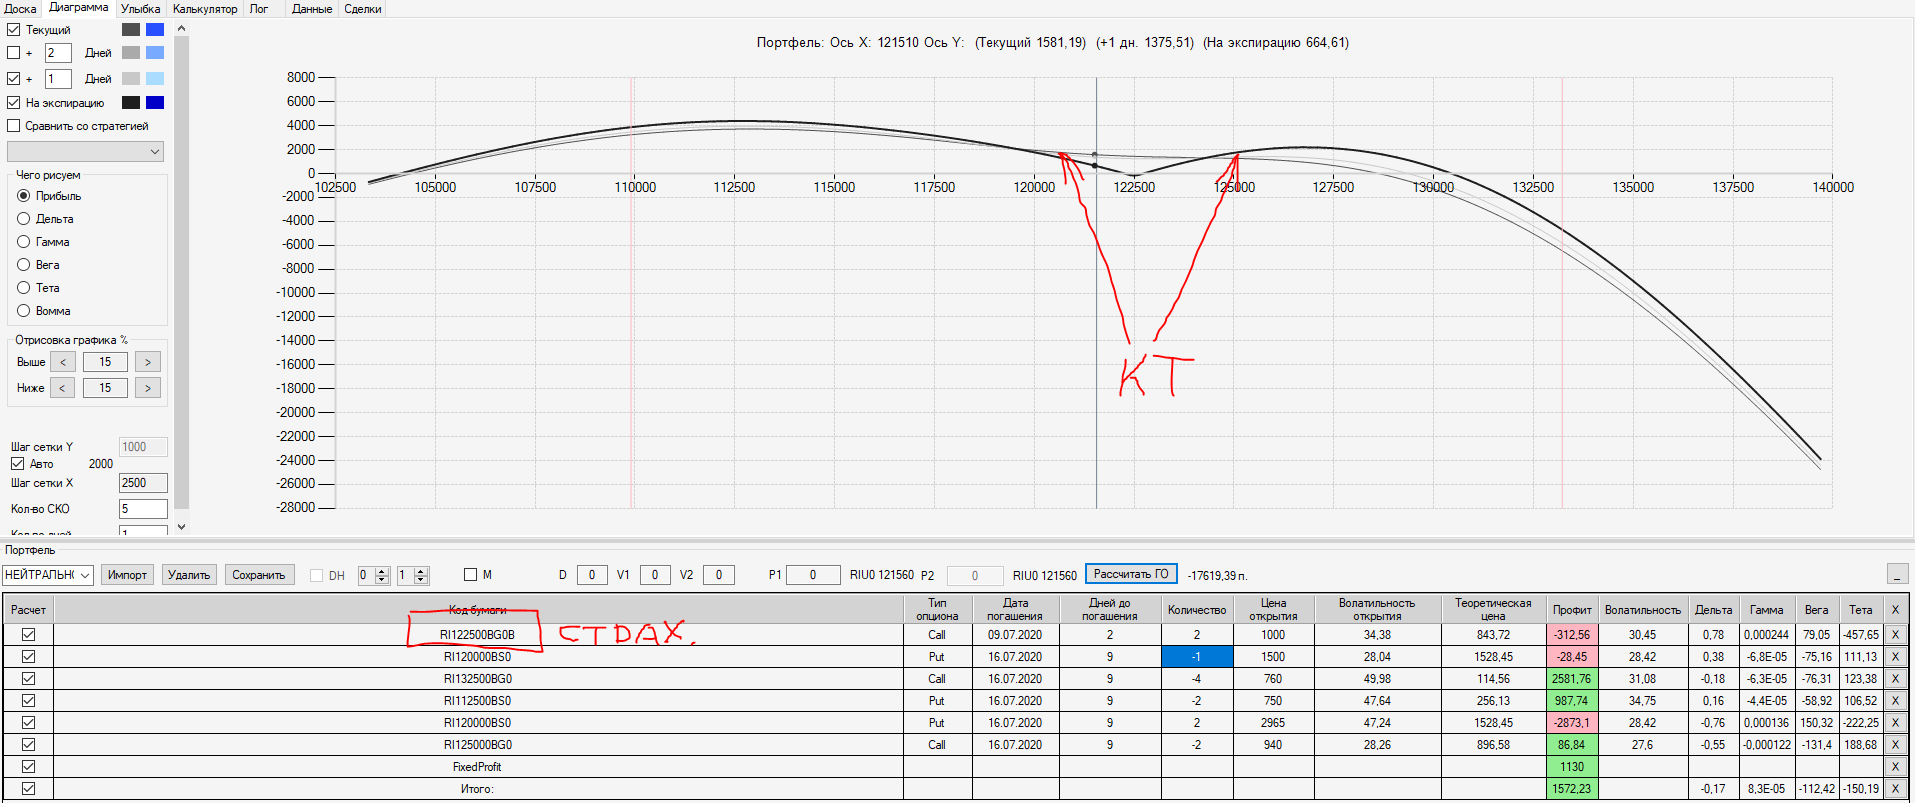The height and width of the screenshot is (803, 1915).
Task: Open the Улыбка tab
Action: (x=141, y=9)
